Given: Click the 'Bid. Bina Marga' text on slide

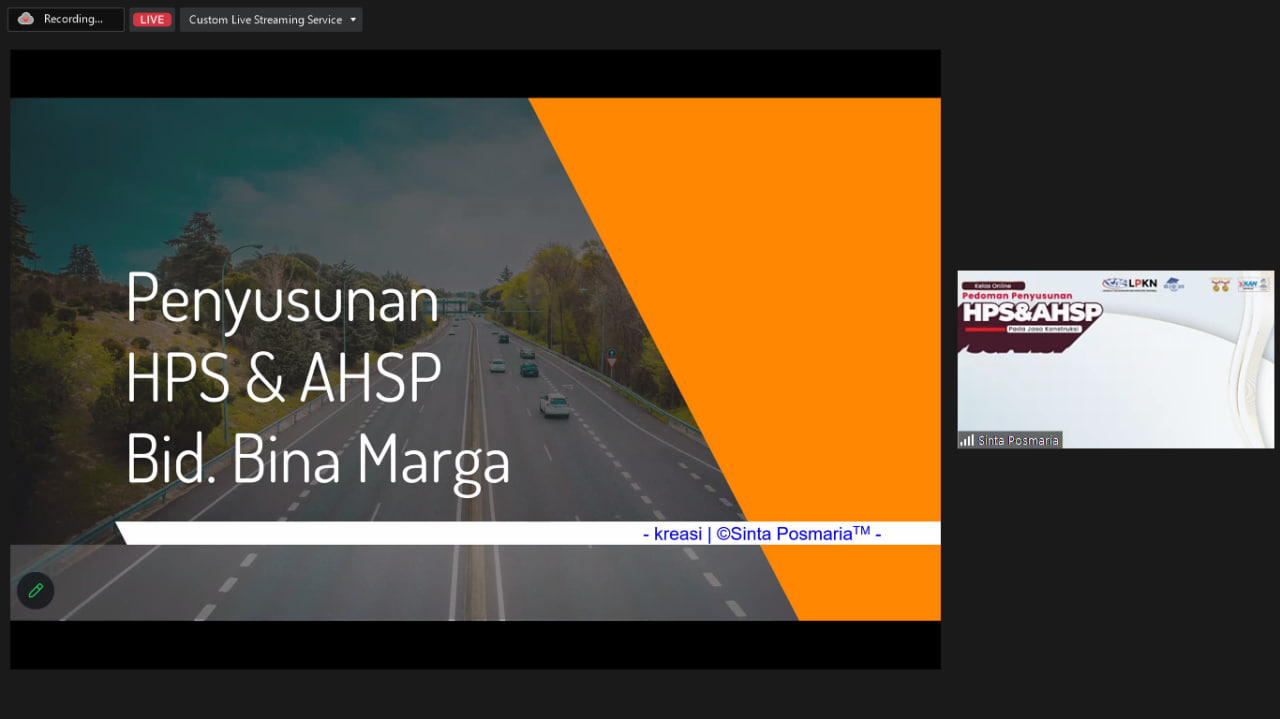Looking at the screenshot, I should point(318,461).
